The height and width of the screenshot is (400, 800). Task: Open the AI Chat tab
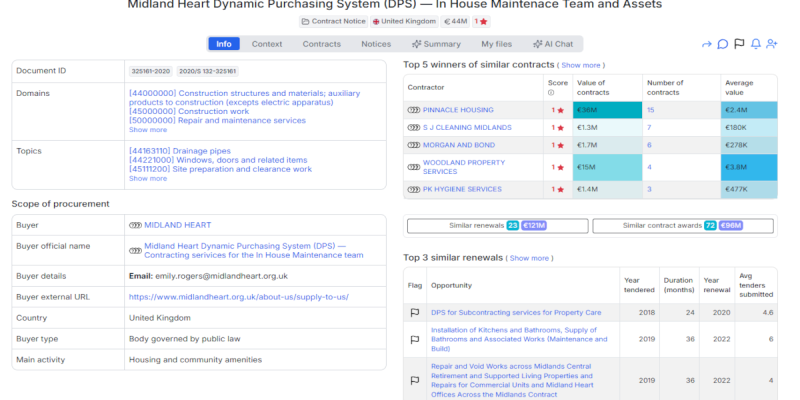[x=553, y=44]
